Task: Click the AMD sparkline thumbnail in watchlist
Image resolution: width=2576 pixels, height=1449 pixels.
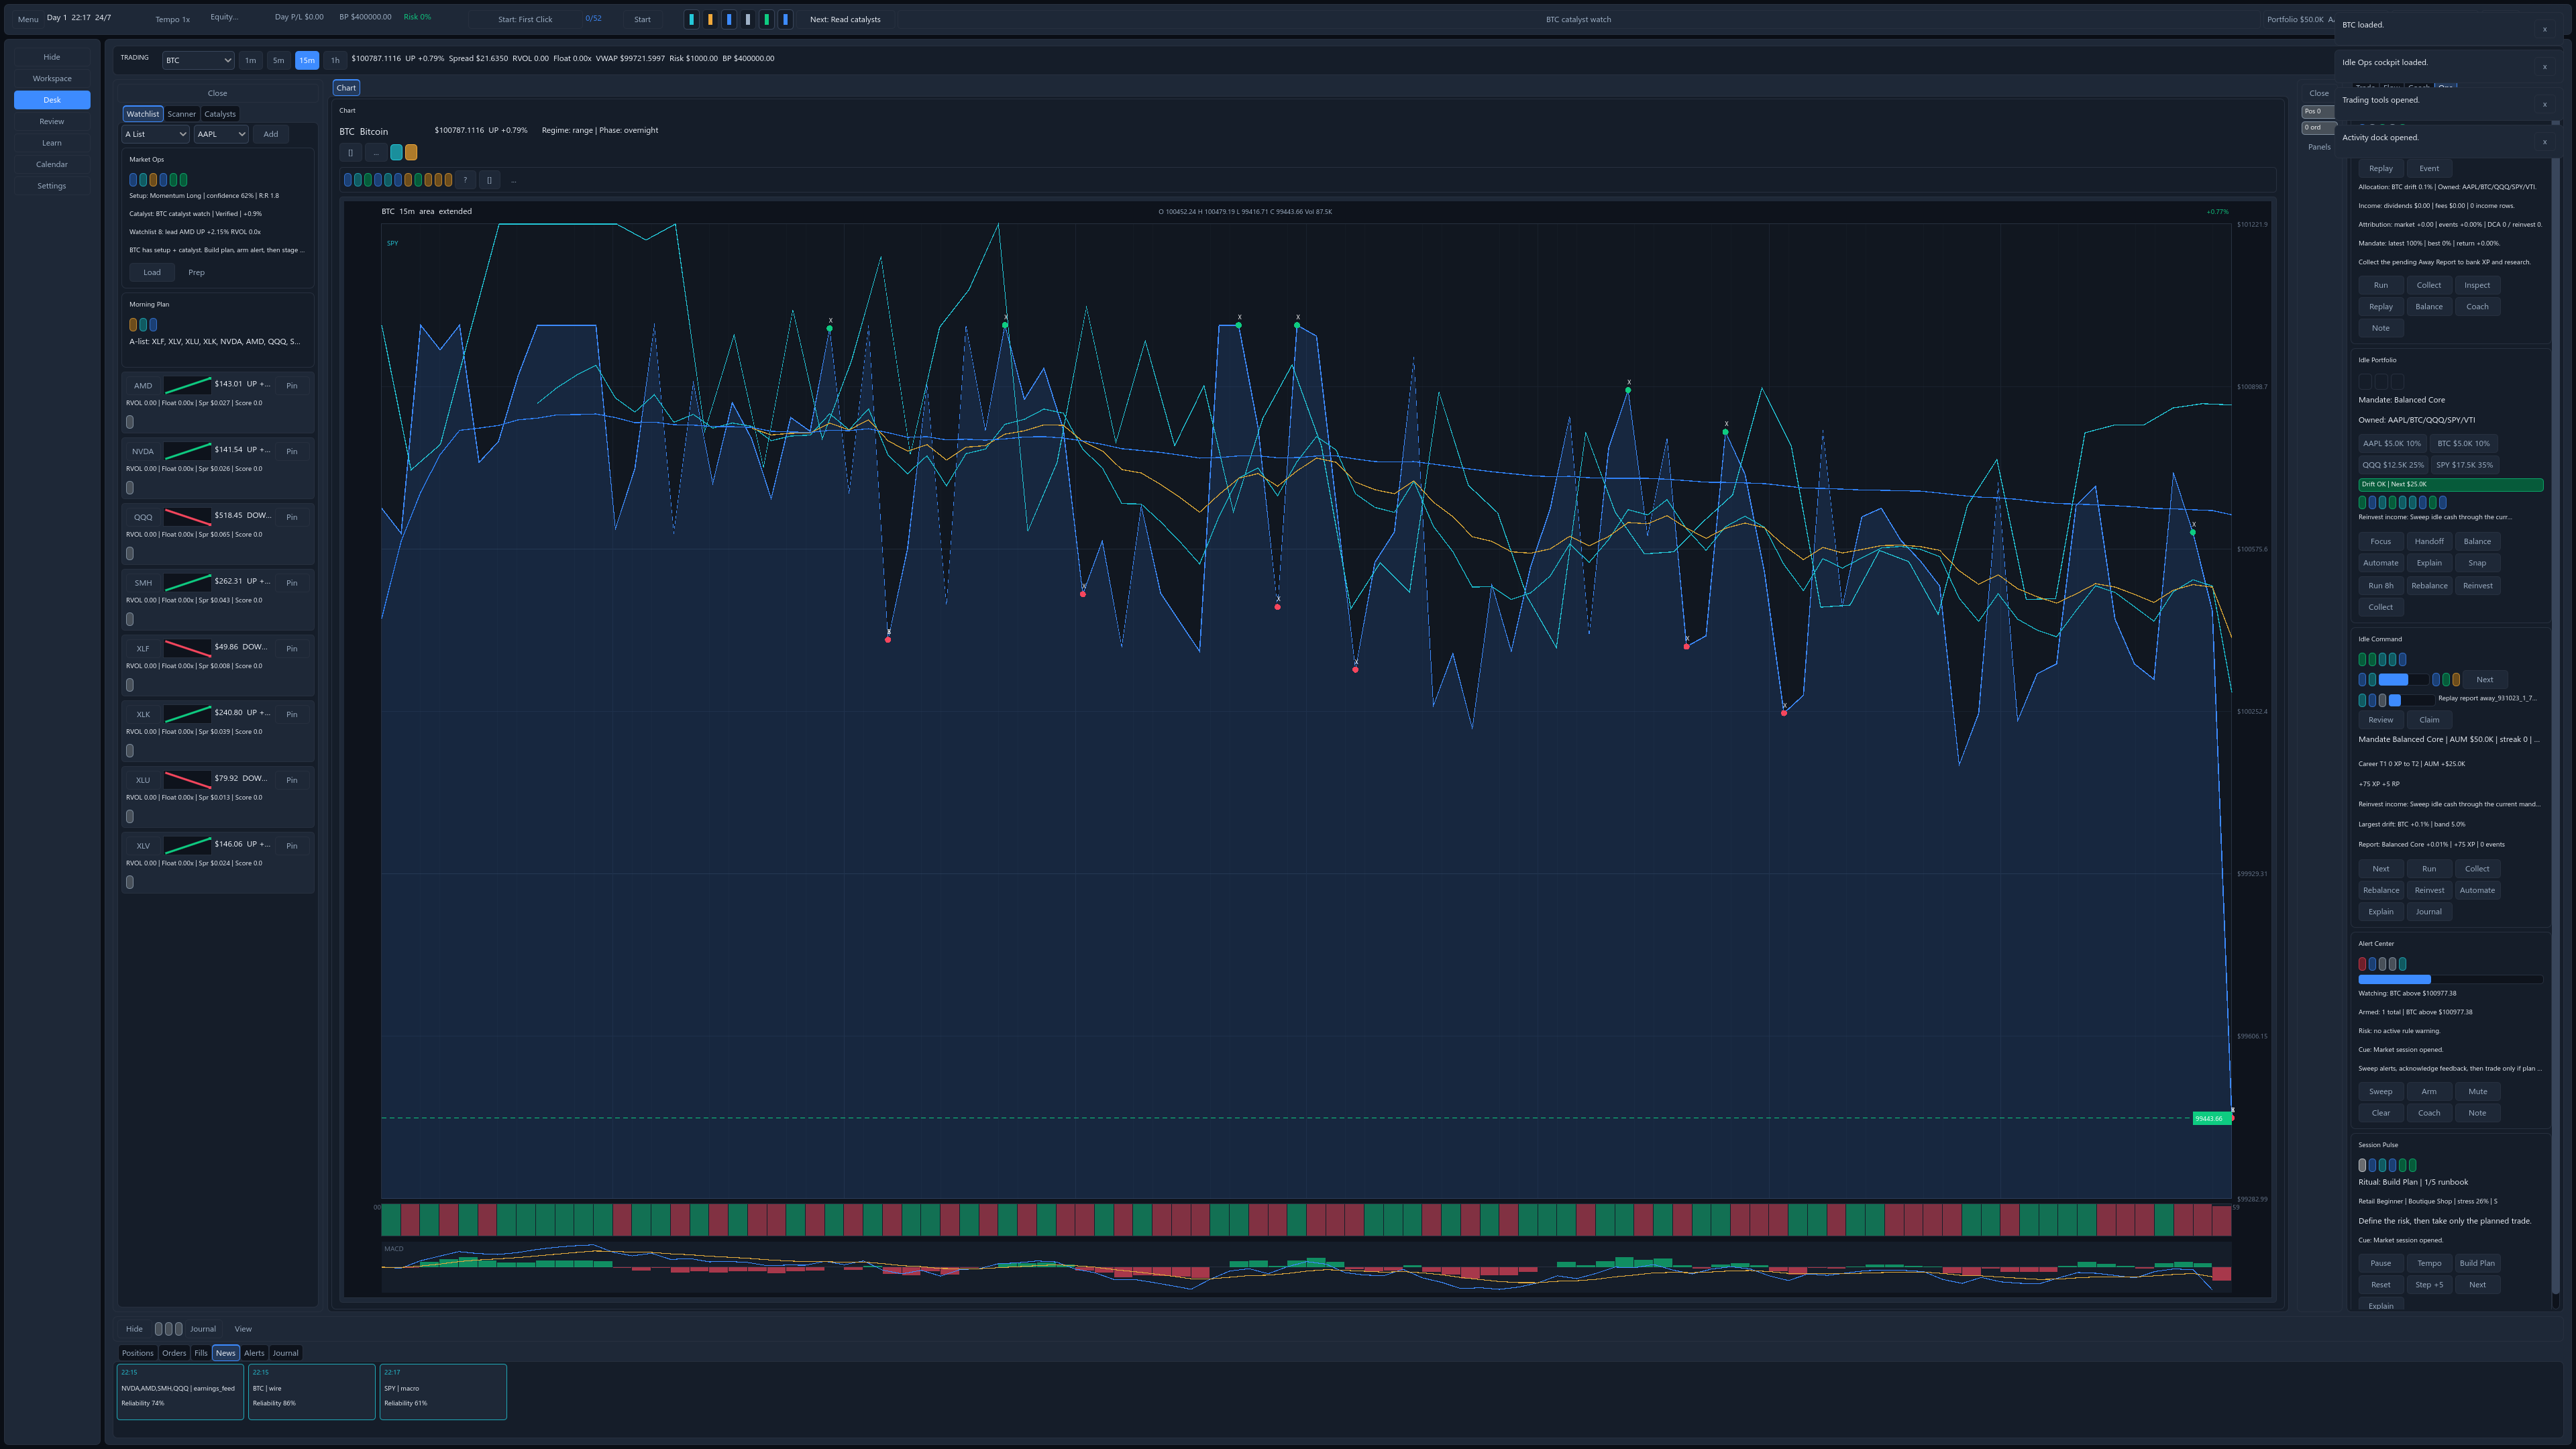Action: pyautogui.click(x=187, y=385)
